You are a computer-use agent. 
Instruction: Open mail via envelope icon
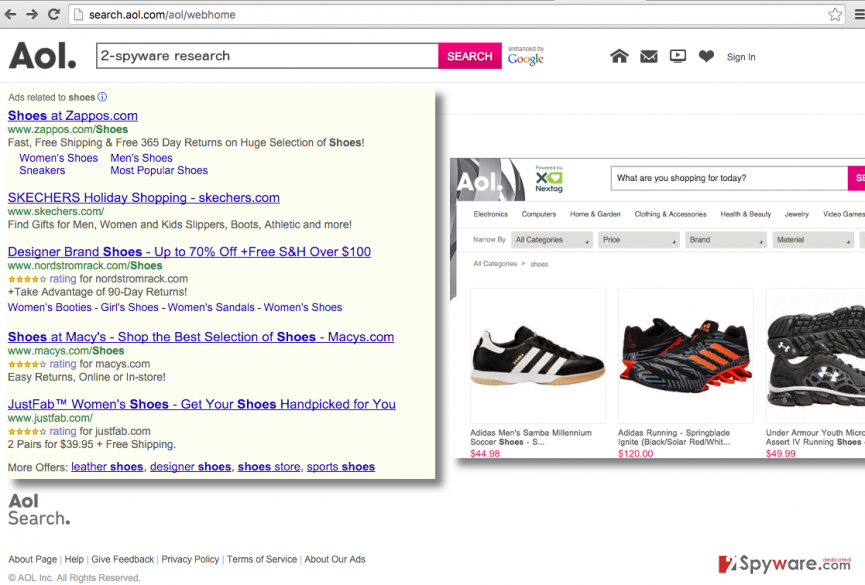coord(649,56)
